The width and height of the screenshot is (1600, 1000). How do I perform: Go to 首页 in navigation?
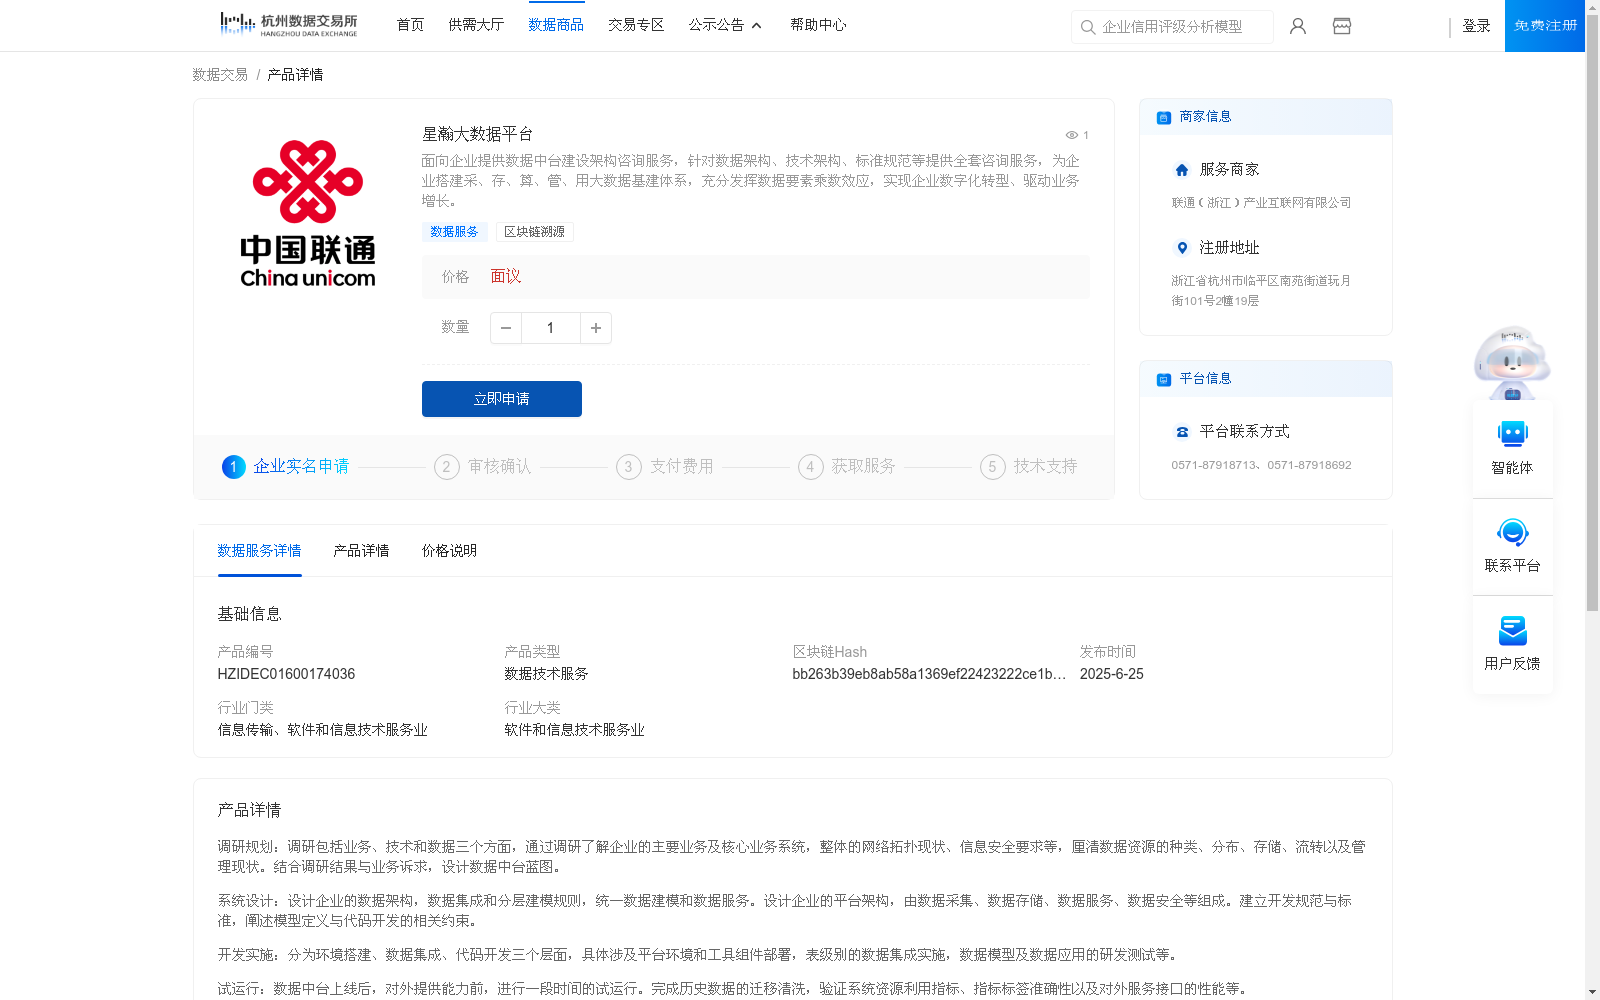[410, 25]
